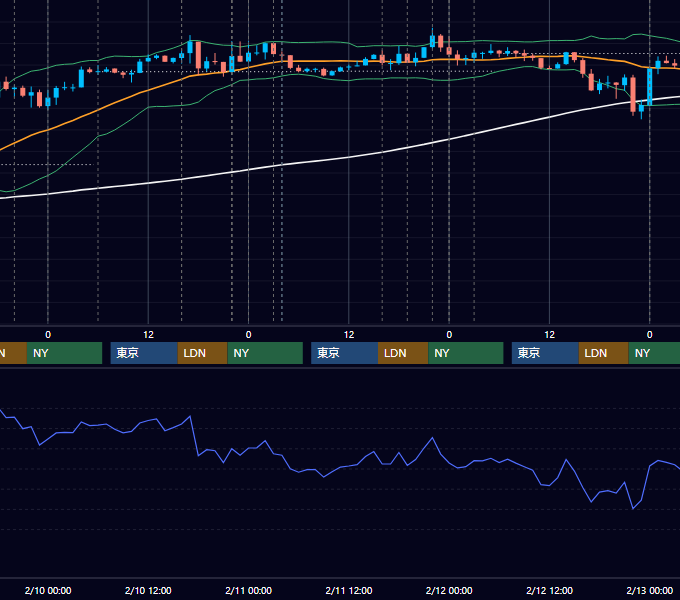
Task: Click the 東京 session block on 2/11
Action: coord(344,353)
